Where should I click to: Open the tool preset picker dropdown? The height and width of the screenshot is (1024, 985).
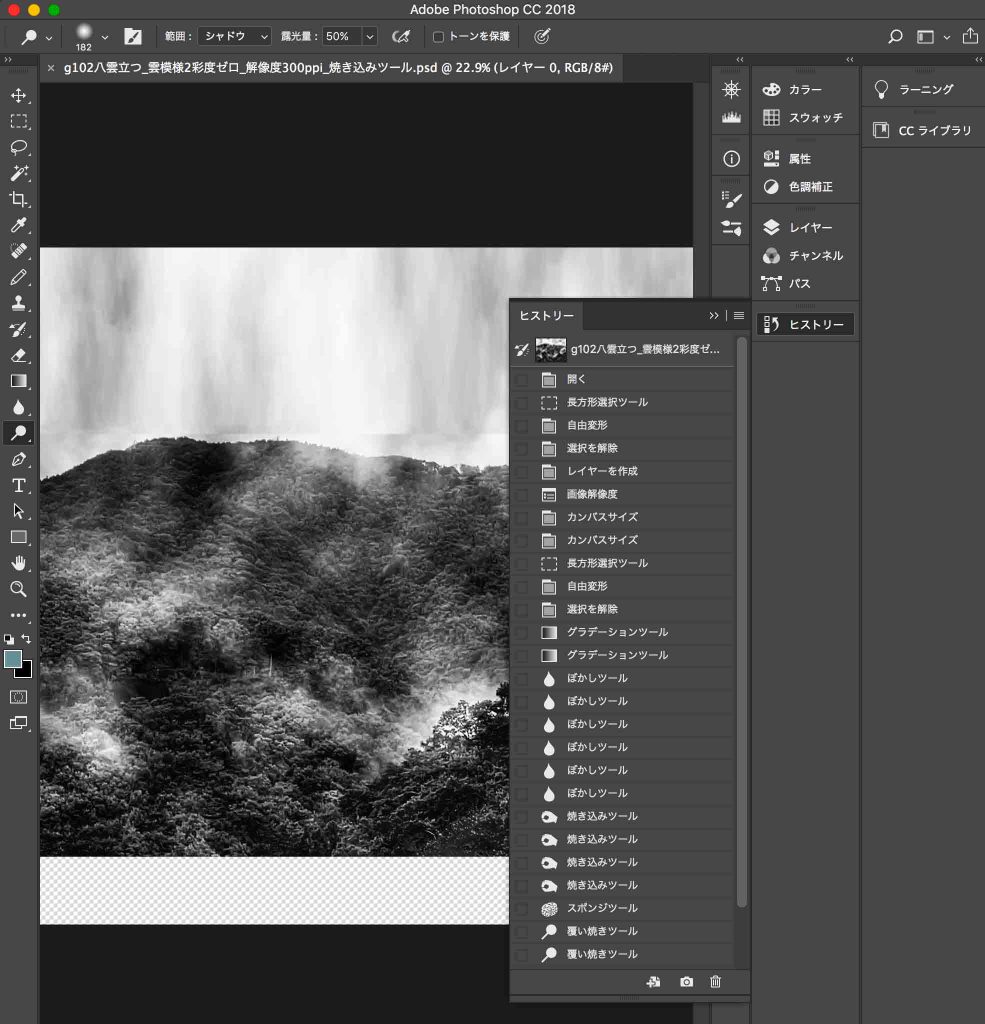[49, 38]
